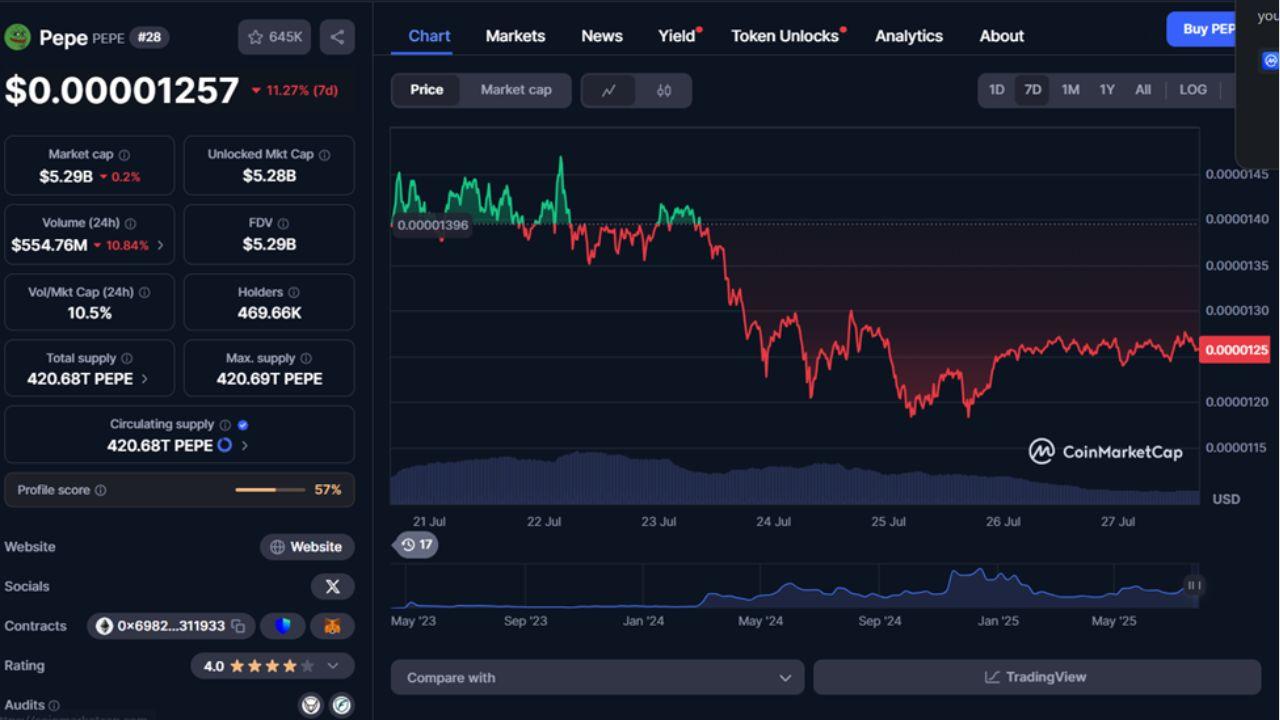Go to the Token Unlocks tab
The height and width of the screenshot is (720, 1280).
tap(785, 36)
